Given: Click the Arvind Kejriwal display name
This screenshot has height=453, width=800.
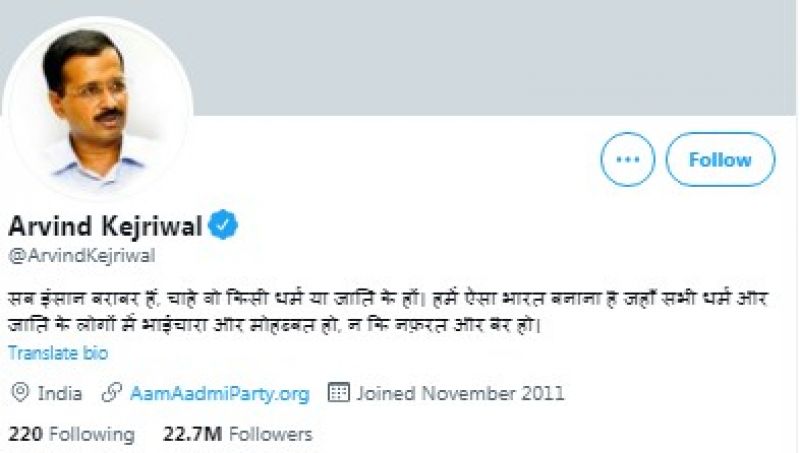Looking at the screenshot, I should click(104, 226).
